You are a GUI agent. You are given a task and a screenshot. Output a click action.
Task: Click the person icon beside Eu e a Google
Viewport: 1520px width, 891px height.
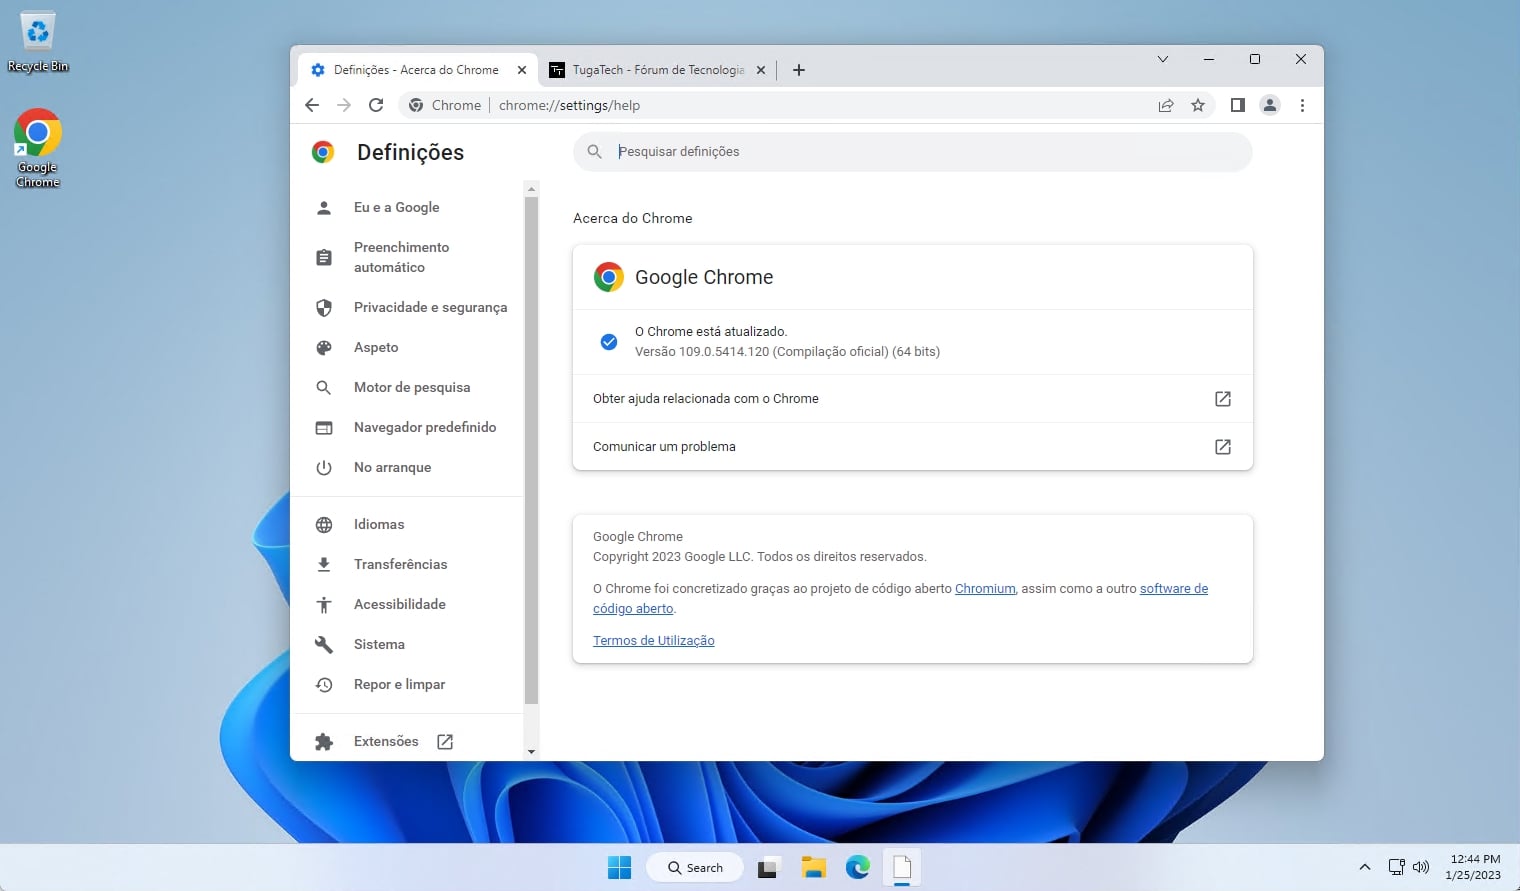(x=323, y=207)
